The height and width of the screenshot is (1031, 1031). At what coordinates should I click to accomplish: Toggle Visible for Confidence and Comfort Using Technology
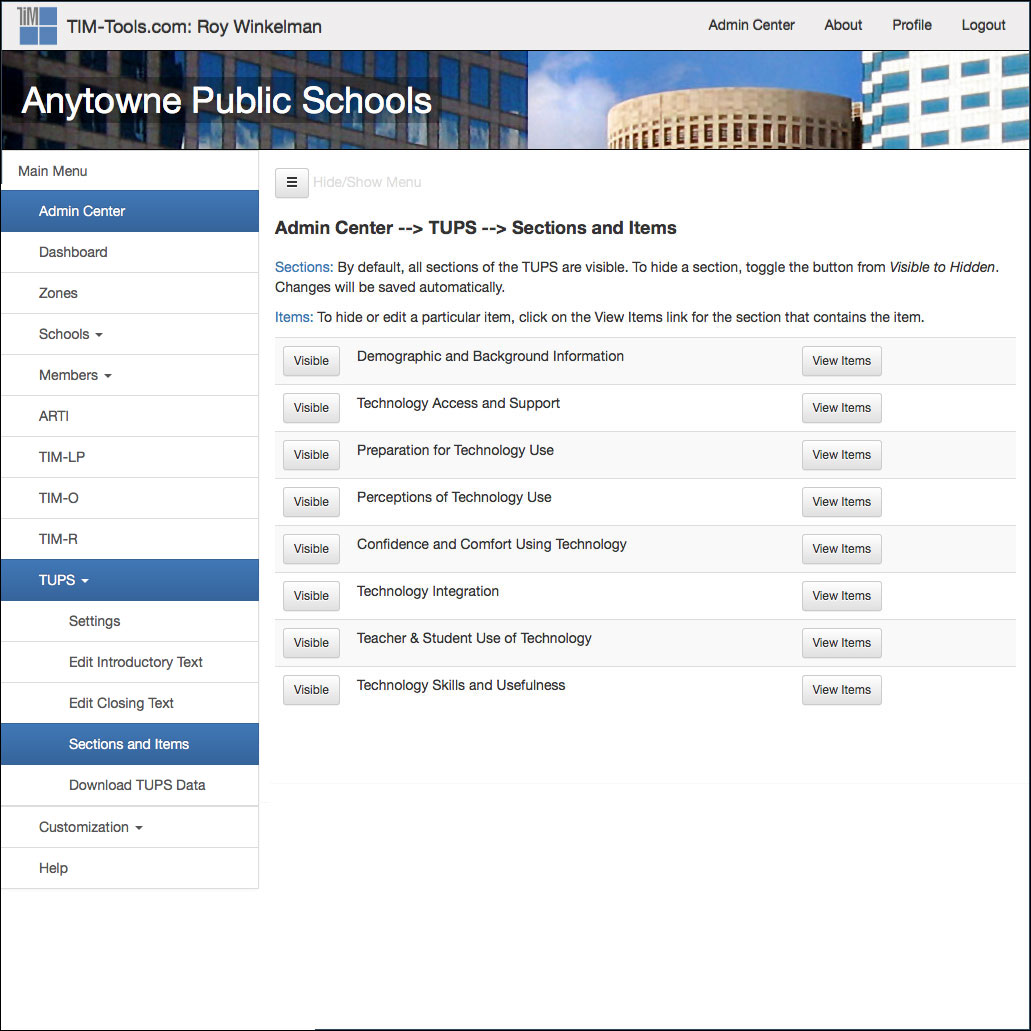pyautogui.click(x=311, y=549)
